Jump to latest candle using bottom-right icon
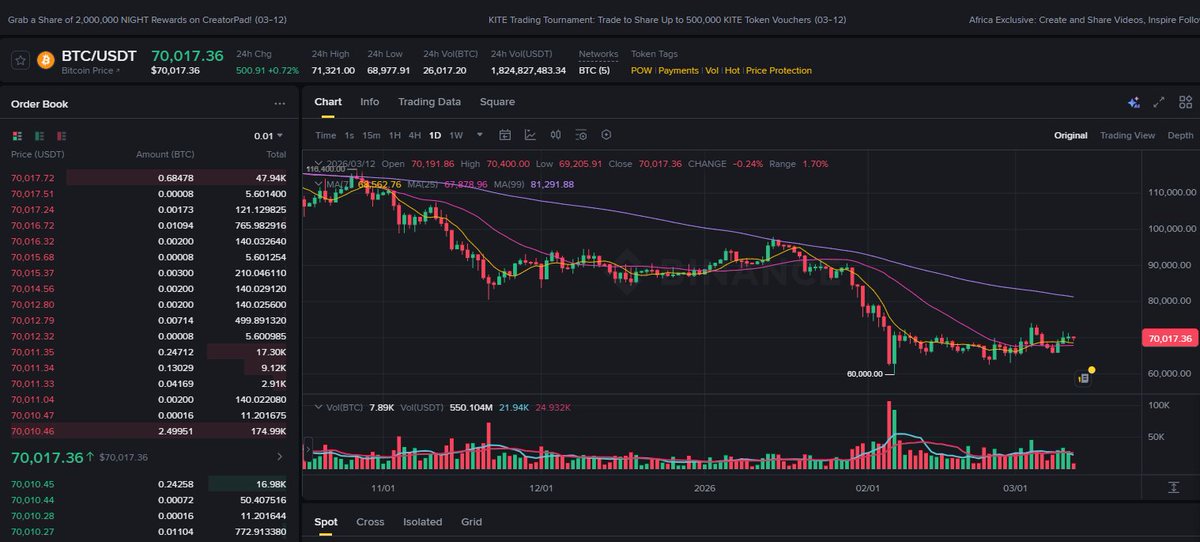 [x=1173, y=487]
